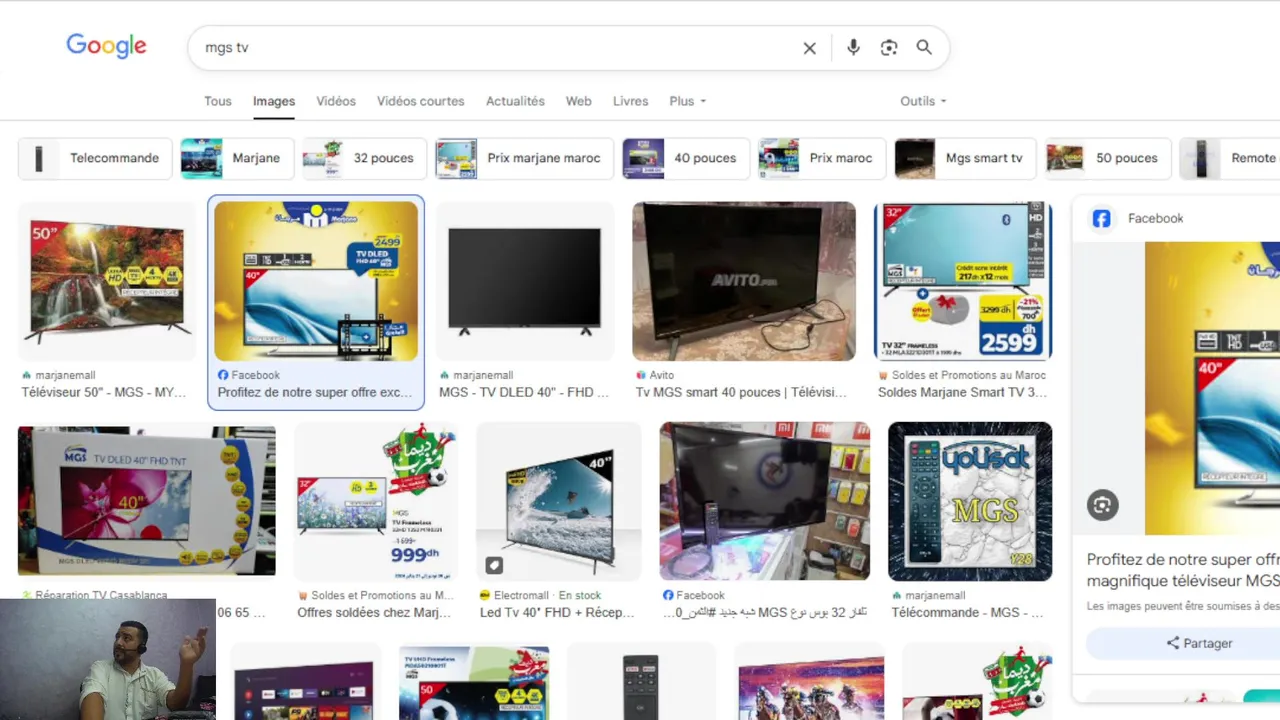Screen dimensions: 1280x720
Task: Open the 999 dh offer thumbnail
Action: tap(376, 501)
